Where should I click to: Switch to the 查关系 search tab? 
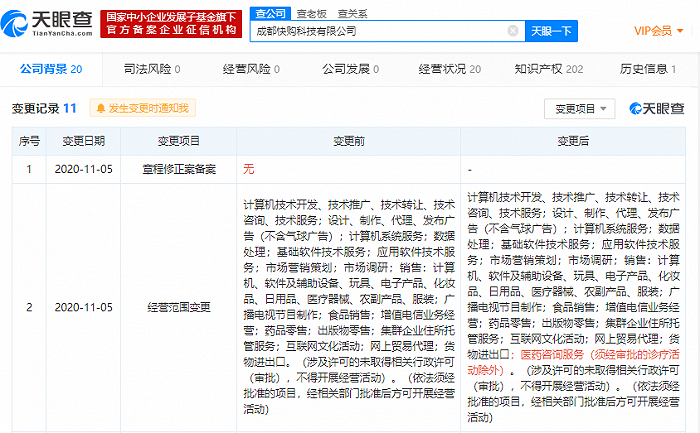[352, 14]
